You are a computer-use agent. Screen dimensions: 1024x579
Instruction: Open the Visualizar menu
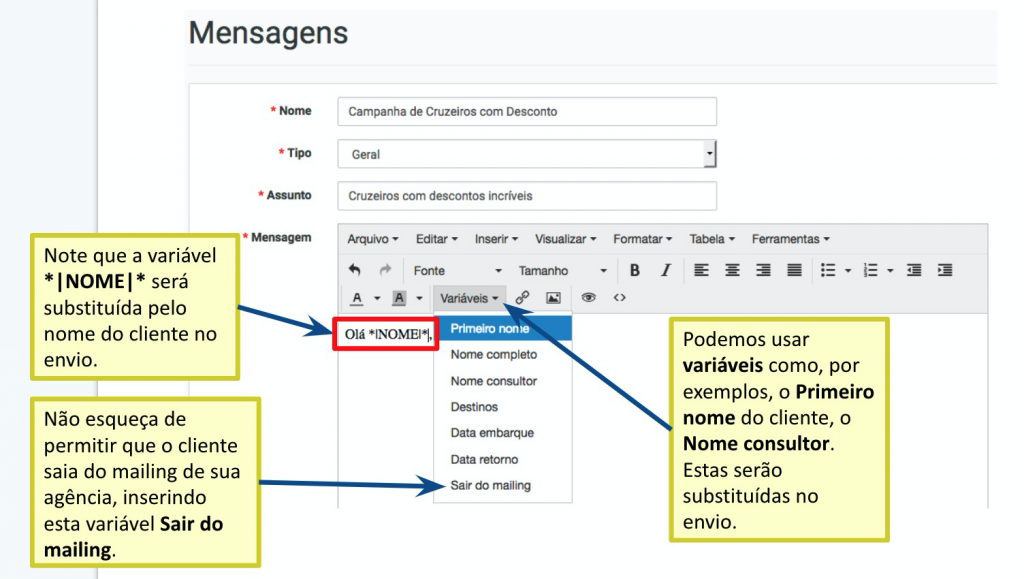pyautogui.click(x=566, y=239)
